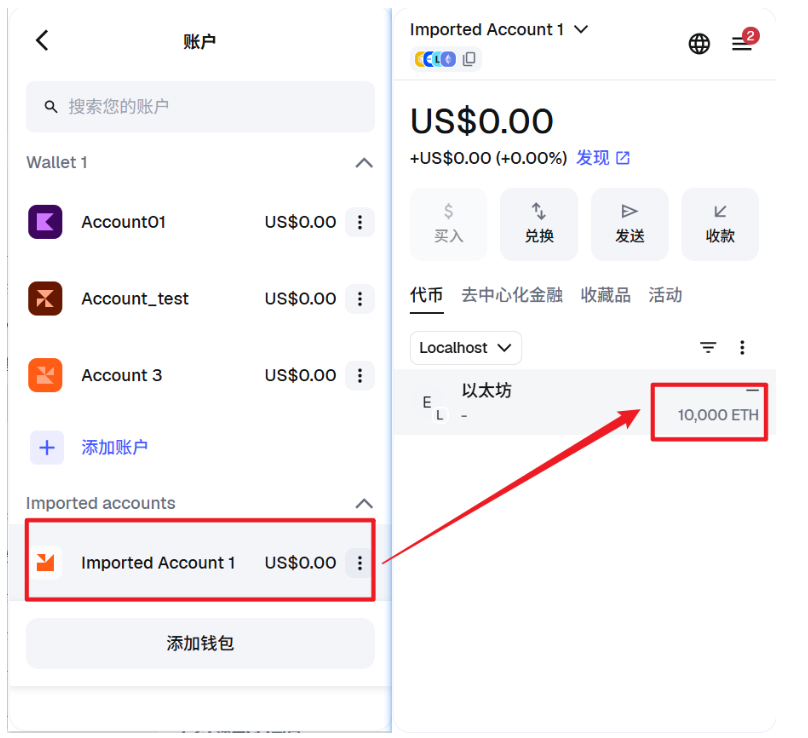Select the Account01 row
This screenshot has height=738, width=808.
click(x=200, y=222)
